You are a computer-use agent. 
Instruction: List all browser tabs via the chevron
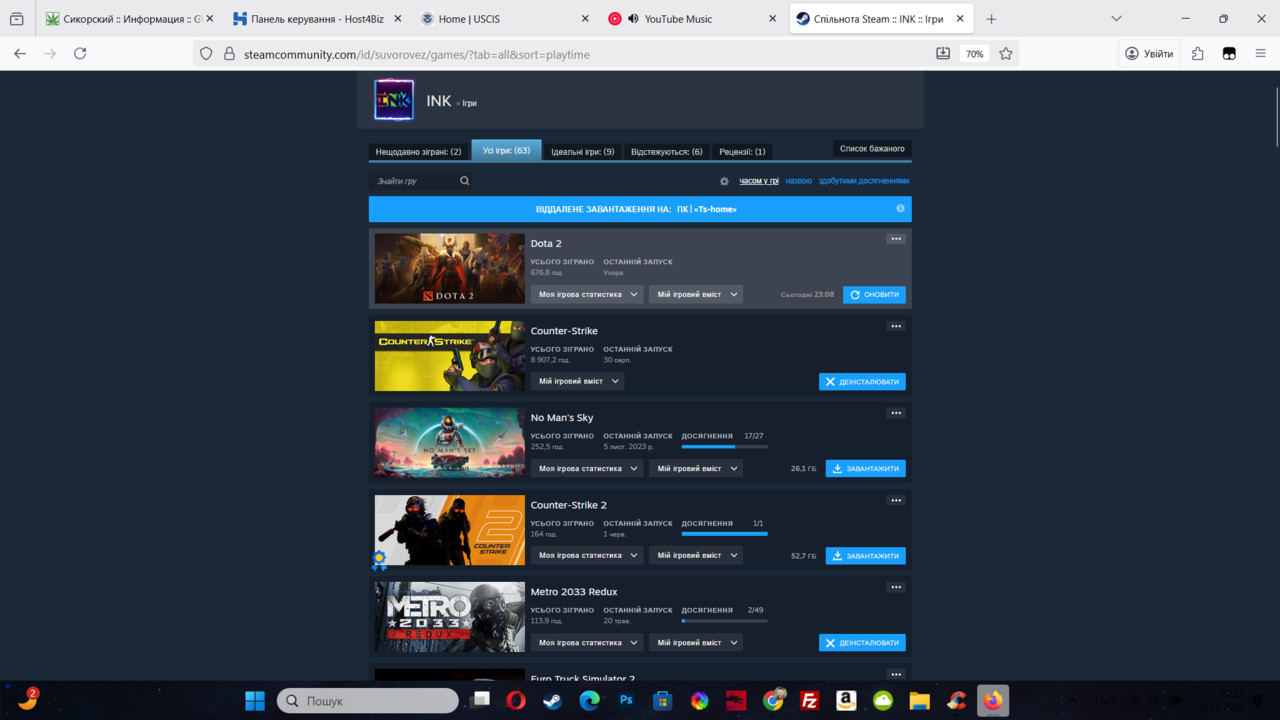click(1116, 19)
